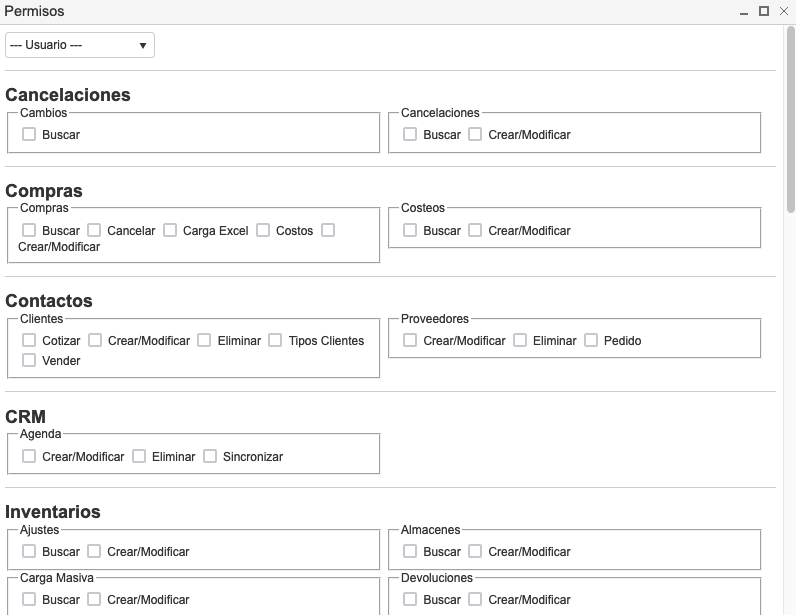Enable the Vender permission for Clientes

click(29, 360)
